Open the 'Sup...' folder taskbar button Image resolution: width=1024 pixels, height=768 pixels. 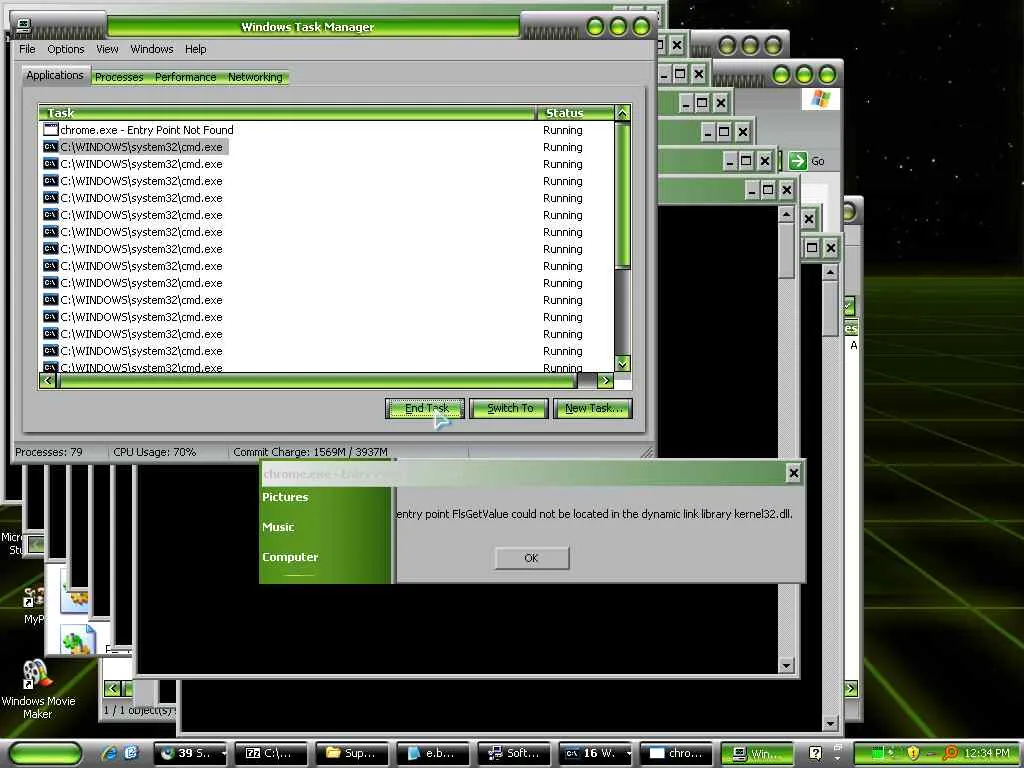(x=353, y=754)
